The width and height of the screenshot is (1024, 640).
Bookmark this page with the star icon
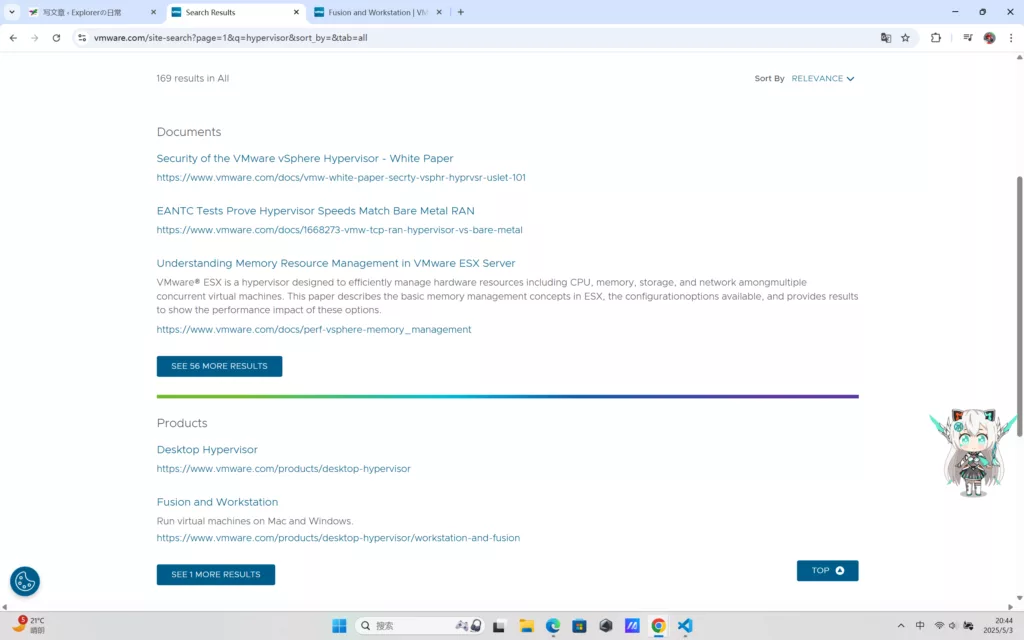pos(905,38)
